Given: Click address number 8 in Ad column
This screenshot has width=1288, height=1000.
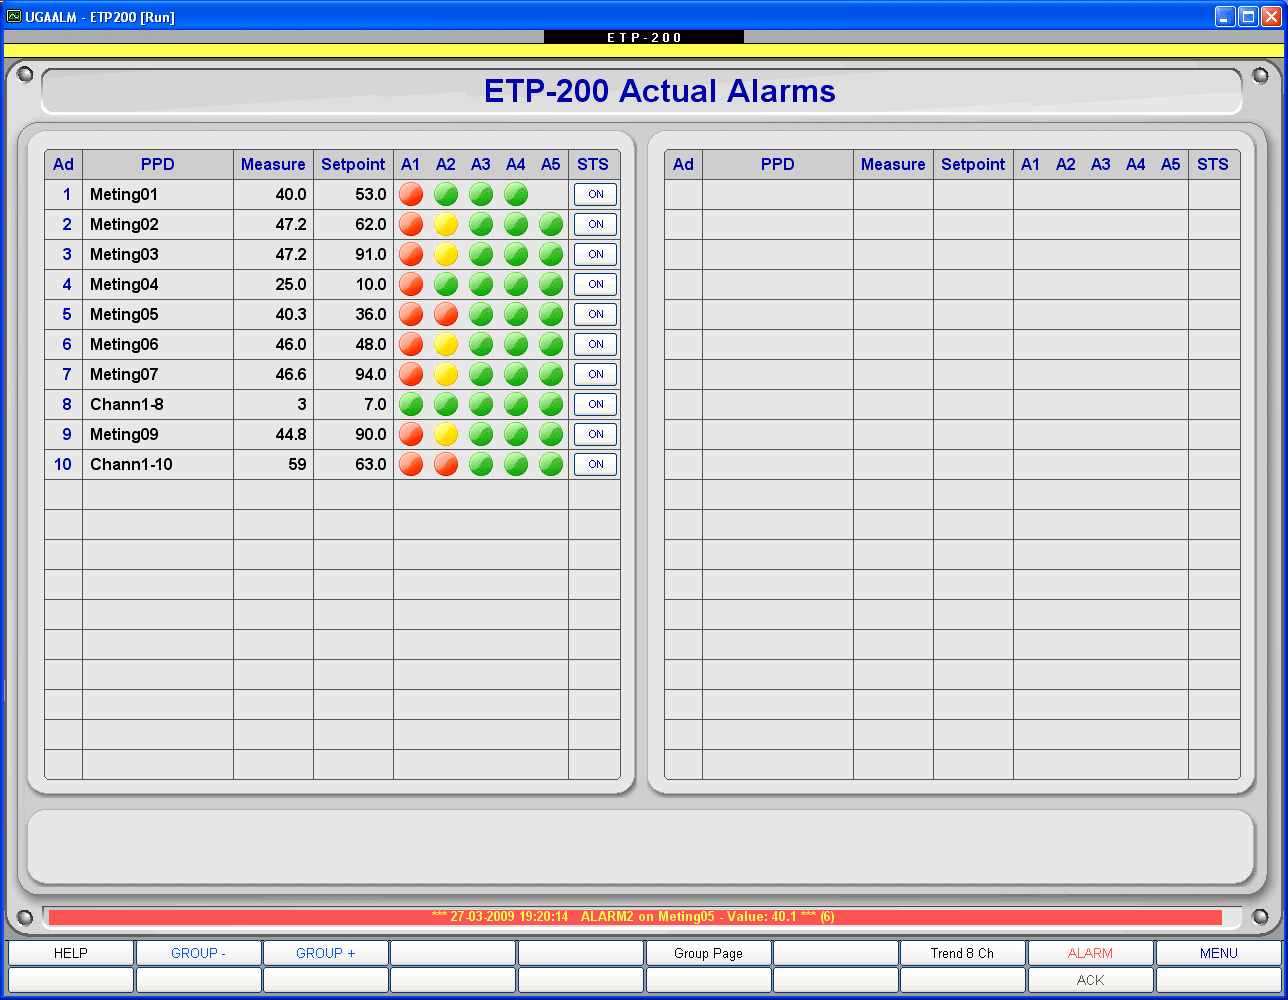Looking at the screenshot, I should point(67,404).
